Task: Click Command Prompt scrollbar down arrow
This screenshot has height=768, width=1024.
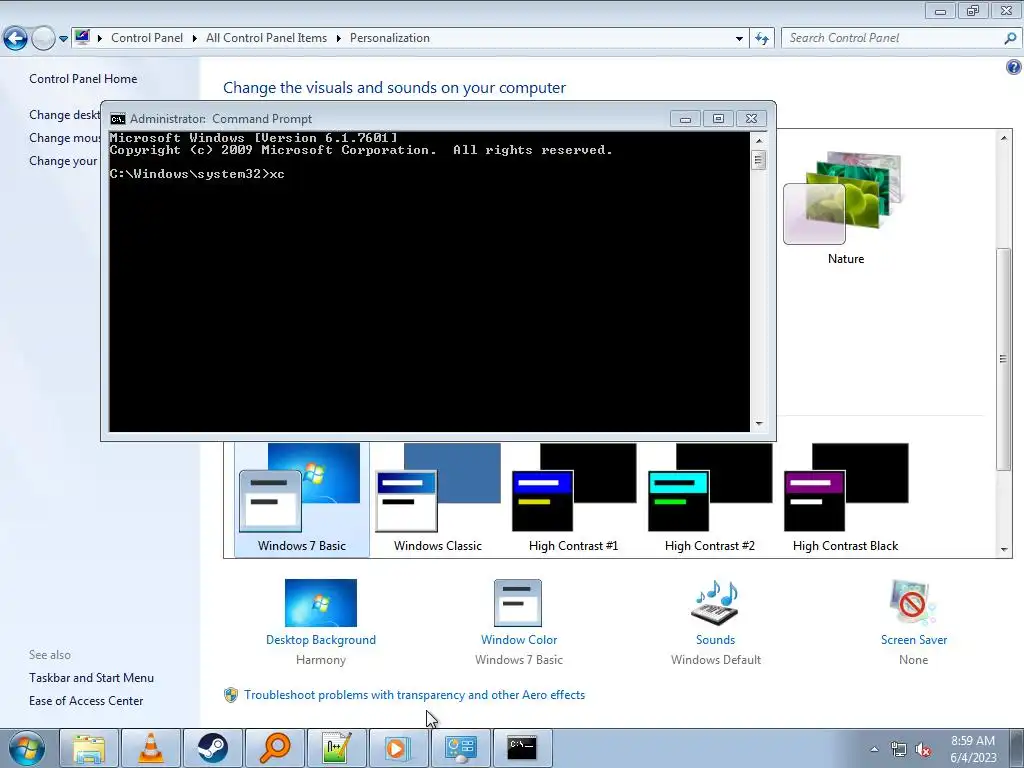Action: (x=758, y=424)
